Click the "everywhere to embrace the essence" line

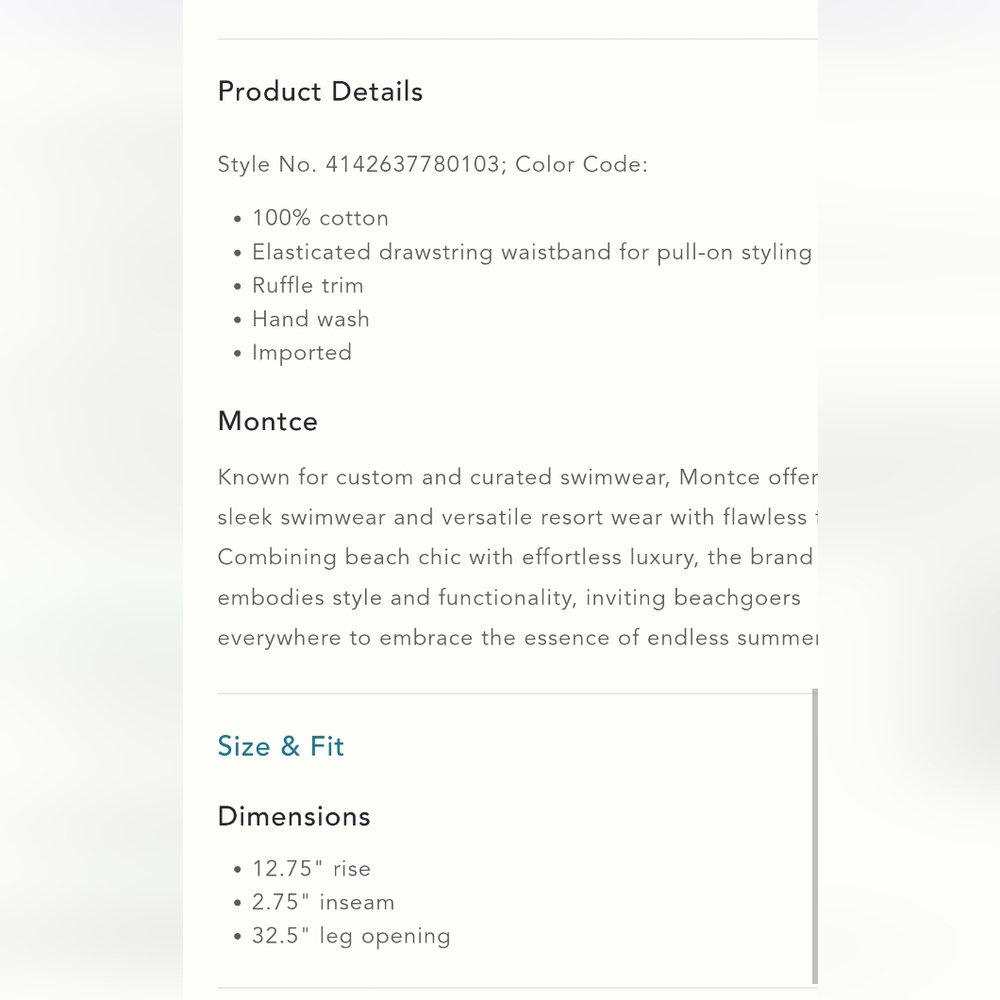517,638
